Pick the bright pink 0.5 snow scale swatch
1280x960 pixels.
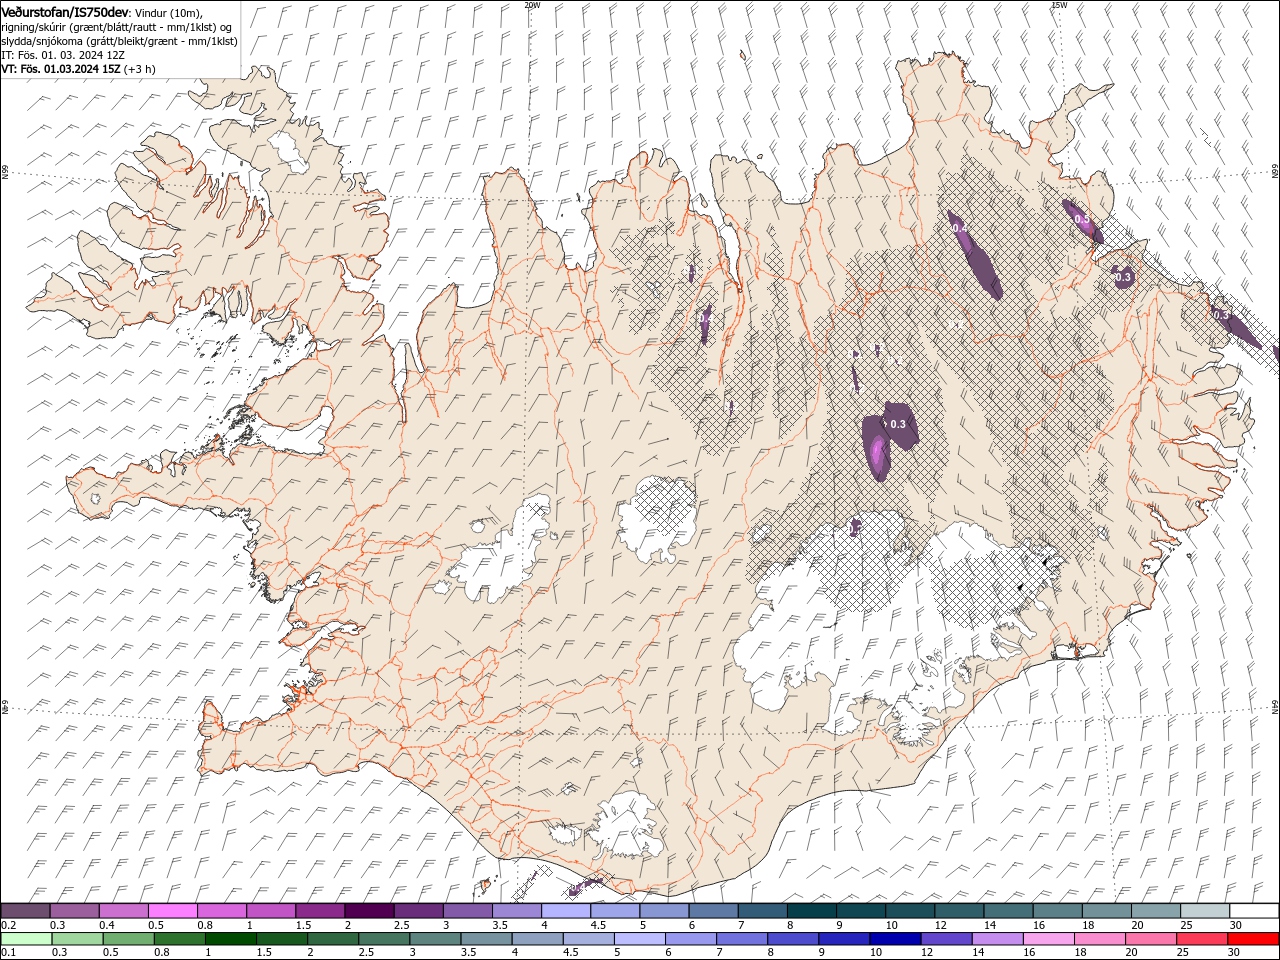click(x=173, y=910)
